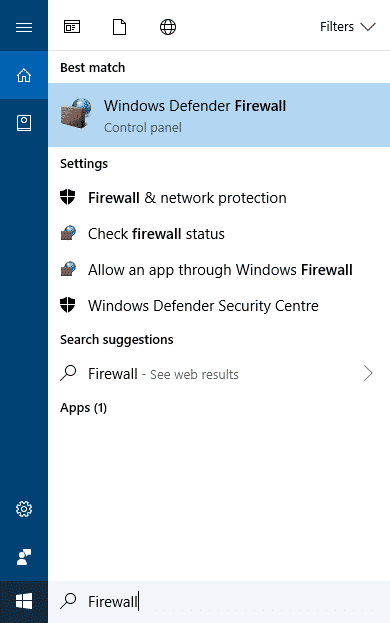The image size is (390, 623).
Task: Open Windows Defender Security Centre
Action: click(x=219, y=306)
